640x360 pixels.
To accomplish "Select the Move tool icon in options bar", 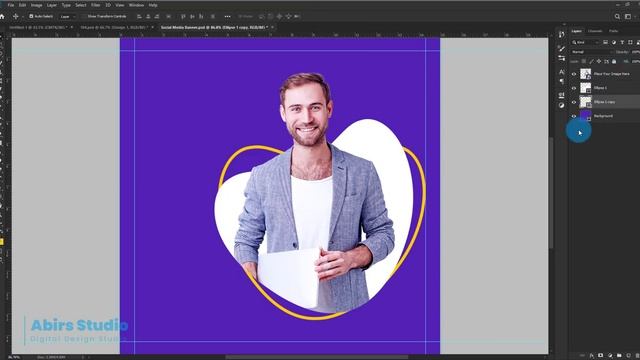I will (x=16, y=16).
